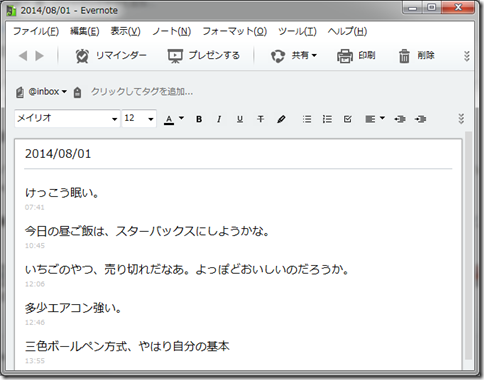Click the line starting いちごのやつ

point(187,269)
